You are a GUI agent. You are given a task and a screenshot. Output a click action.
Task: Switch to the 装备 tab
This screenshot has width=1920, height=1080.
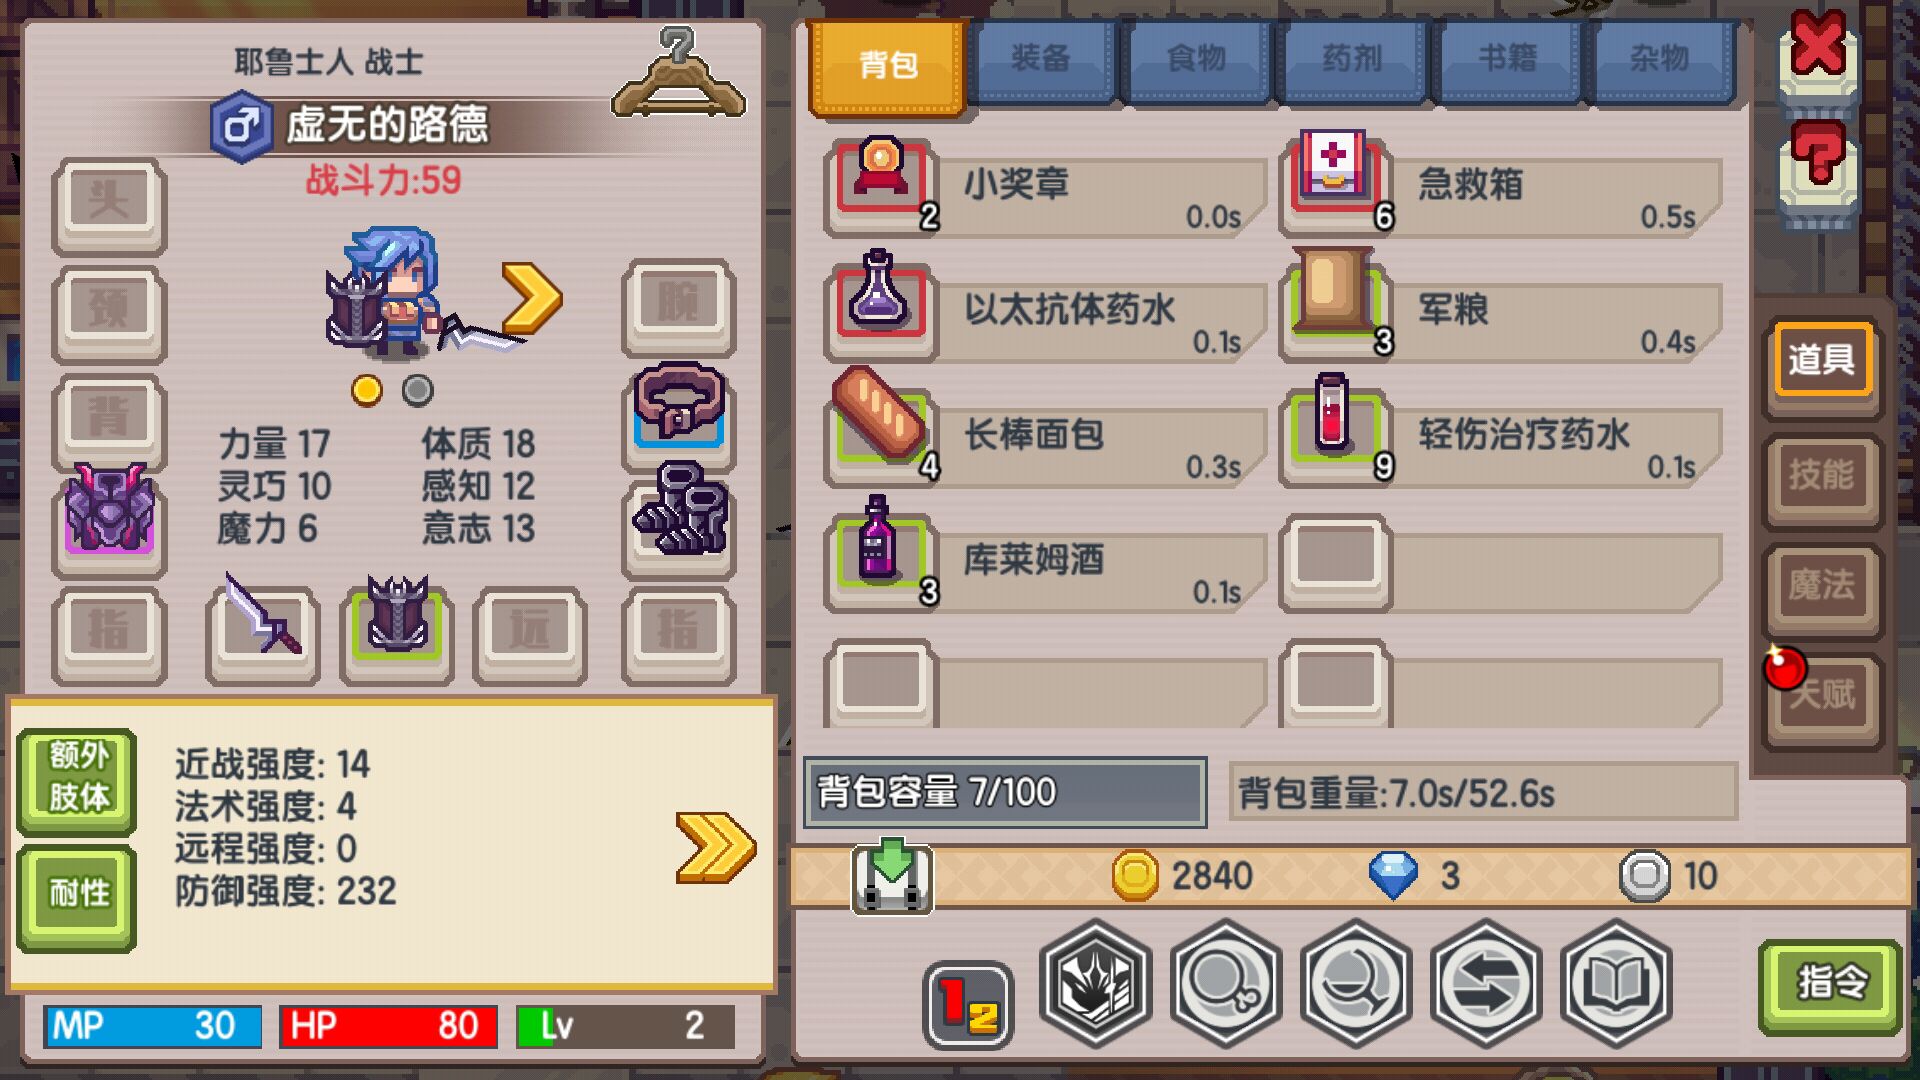point(1042,60)
